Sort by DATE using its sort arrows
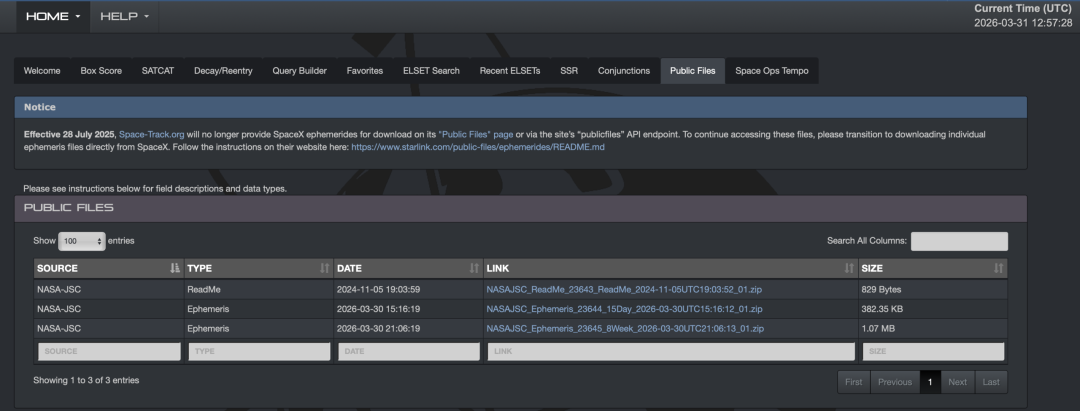The width and height of the screenshot is (1080, 411). click(x=474, y=268)
